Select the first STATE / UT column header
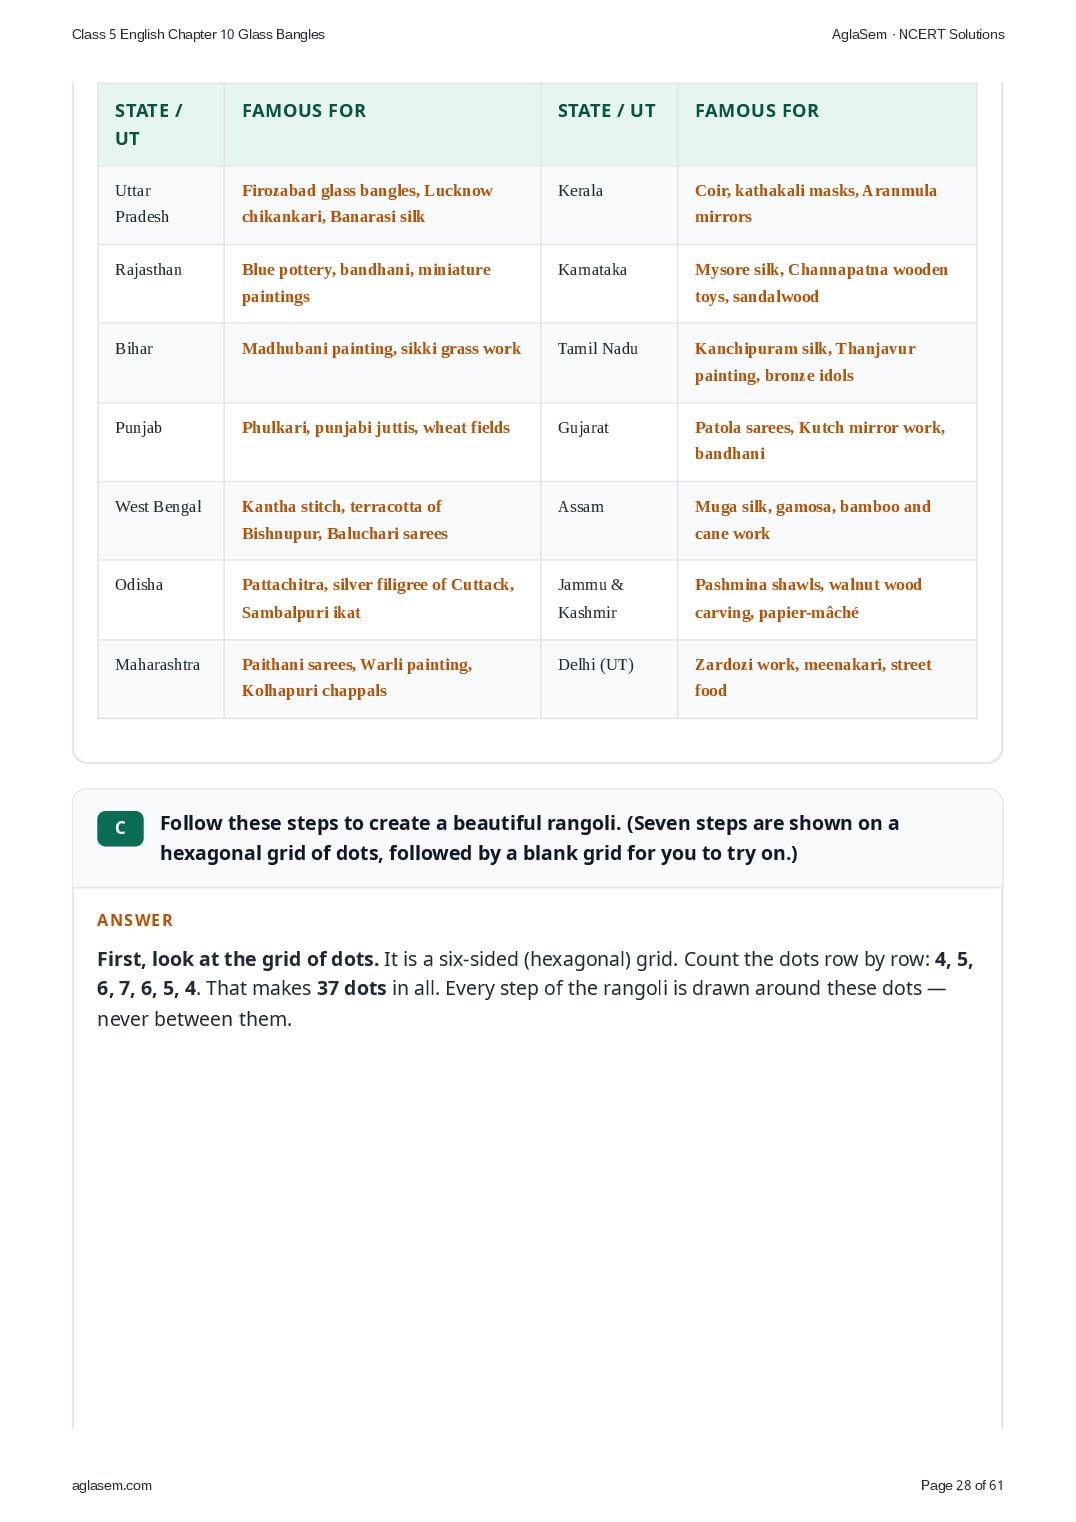This screenshot has width=1076, height=1522. click(x=161, y=124)
